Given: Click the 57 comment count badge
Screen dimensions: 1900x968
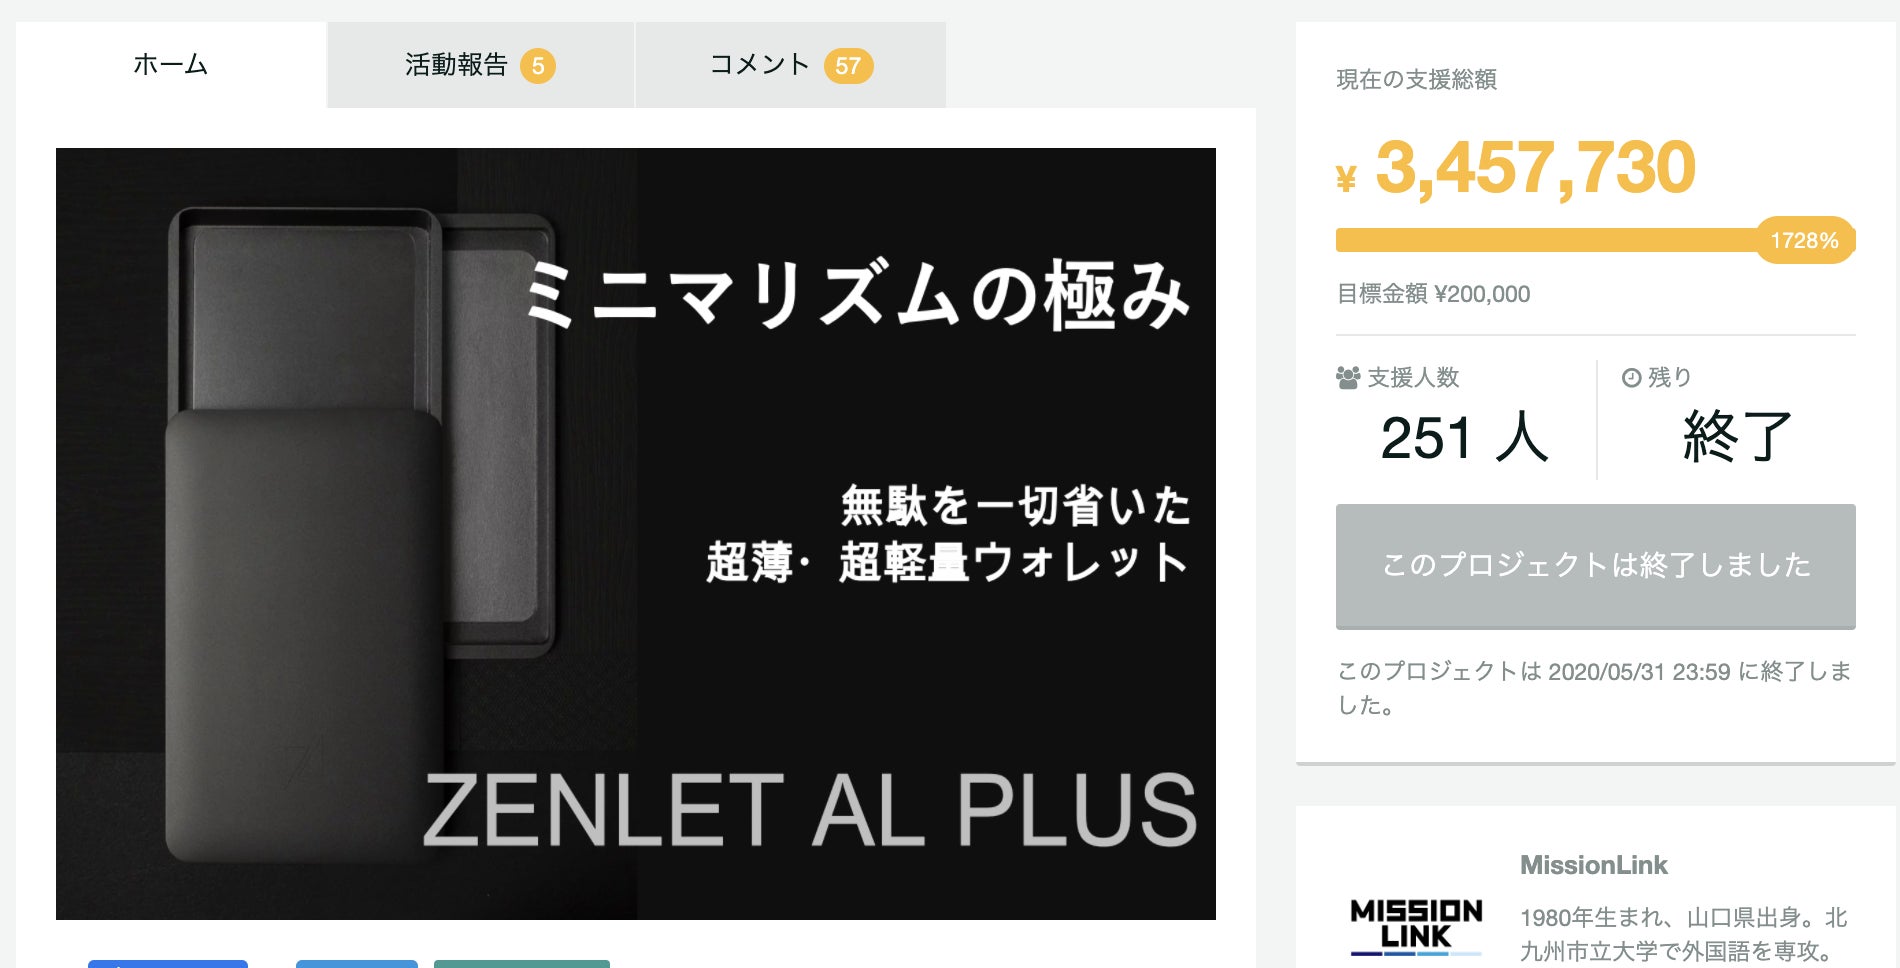Looking at the screenshot, I should (x=848, y=66).
